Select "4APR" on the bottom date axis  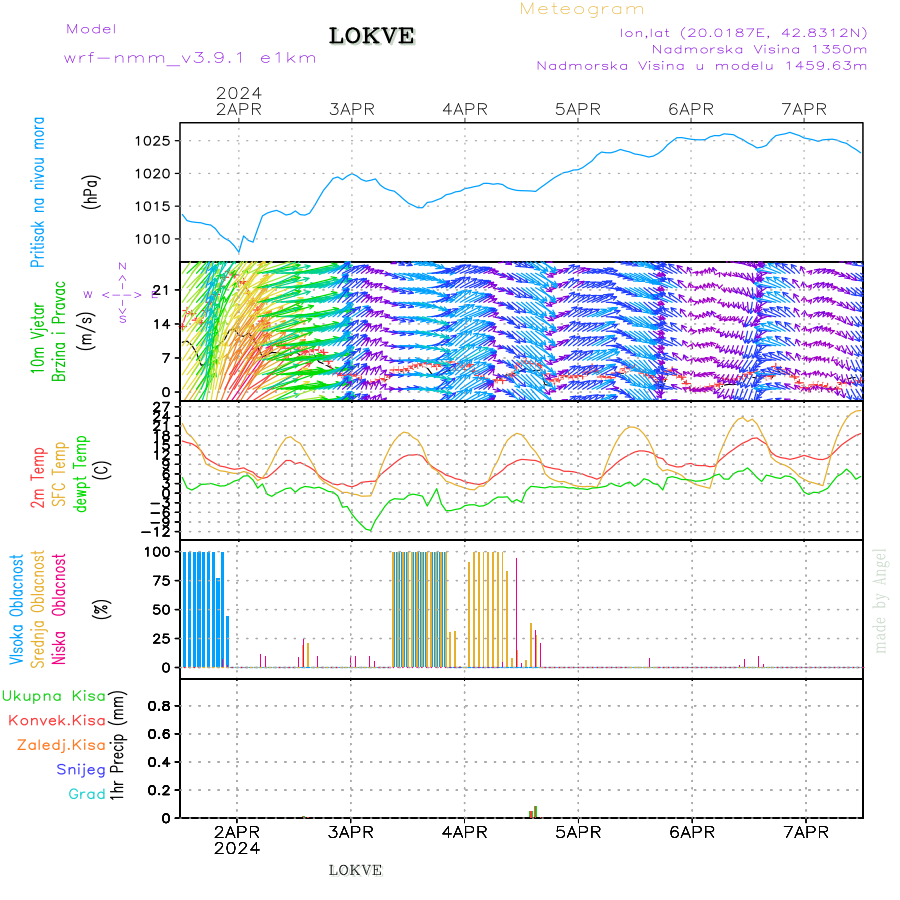coord(464,832)
